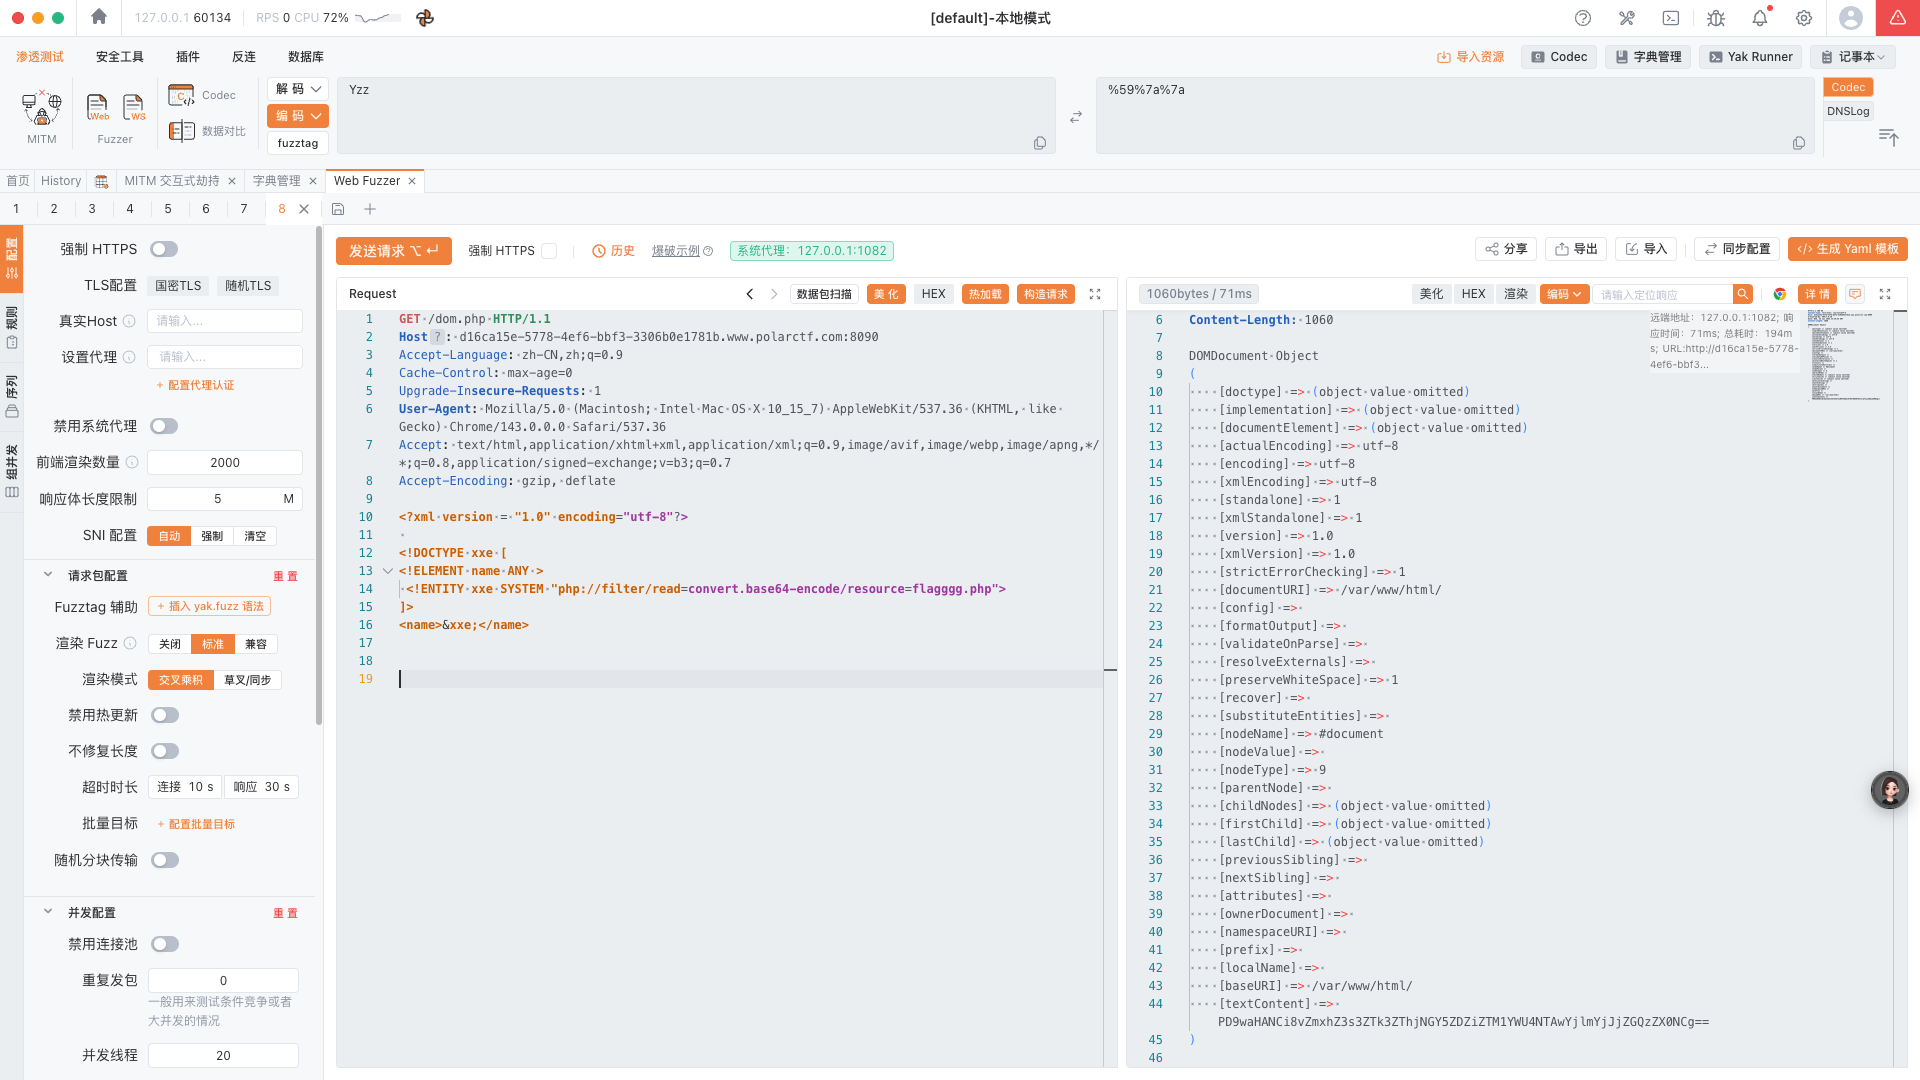Fold line 13 of the request

tap(387, 571)
